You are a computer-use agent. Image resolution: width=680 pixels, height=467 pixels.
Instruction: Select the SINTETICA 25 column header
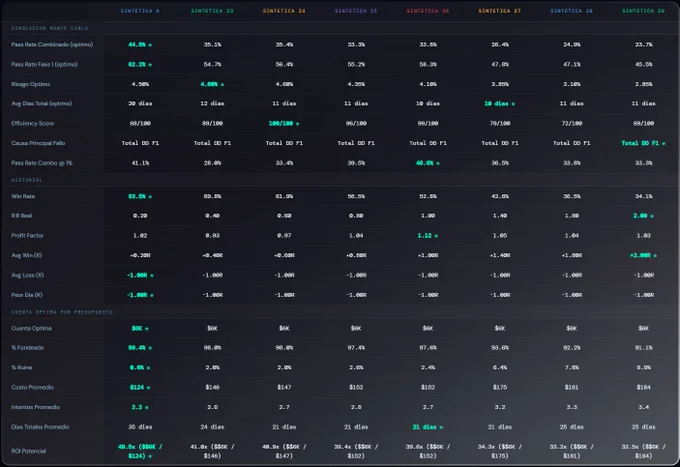356,11
